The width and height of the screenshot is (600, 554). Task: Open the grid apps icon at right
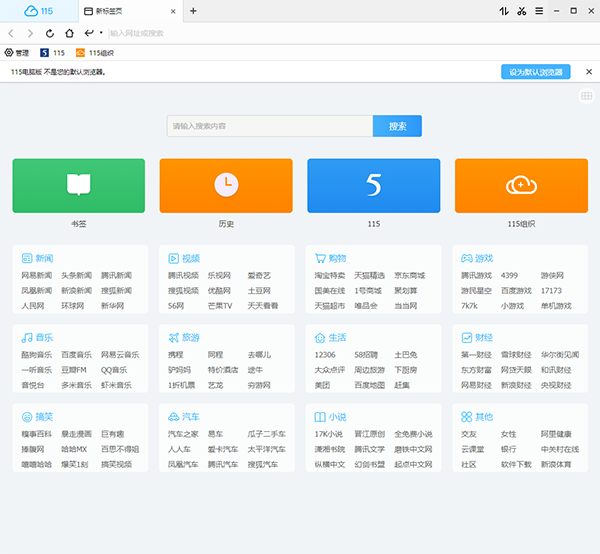point(586,96)
